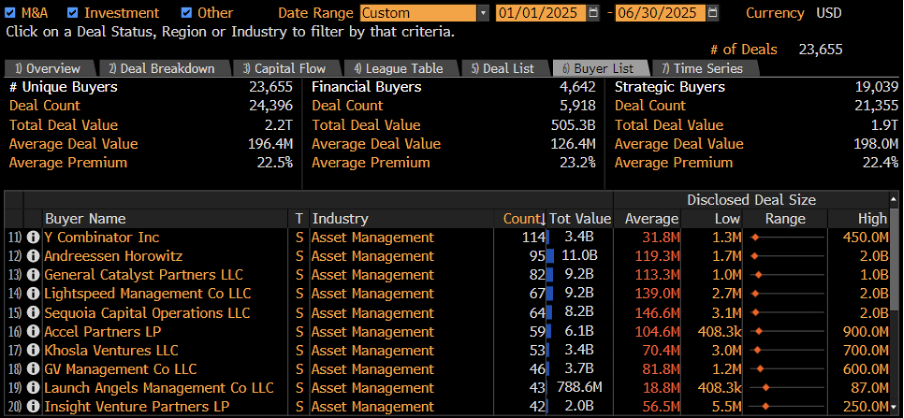Click info icon beside Insight Venture Partners

(33, 406)
